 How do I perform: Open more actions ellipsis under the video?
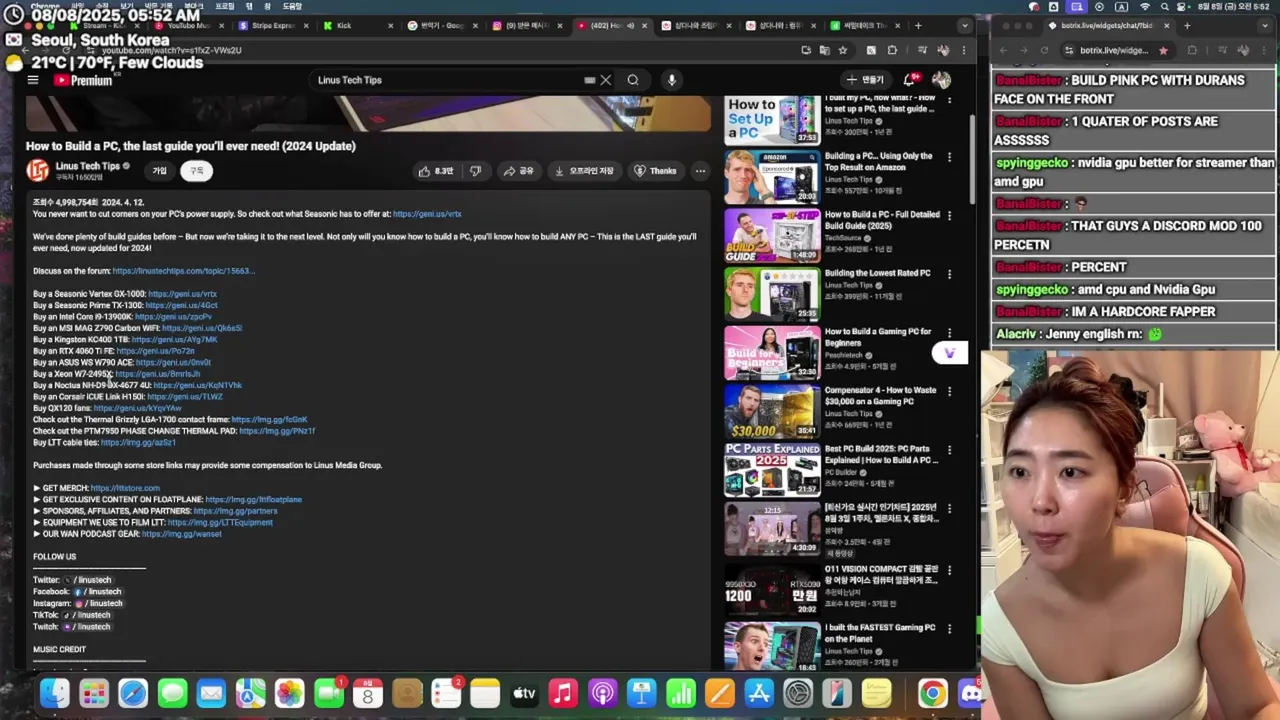click(700, 171)
